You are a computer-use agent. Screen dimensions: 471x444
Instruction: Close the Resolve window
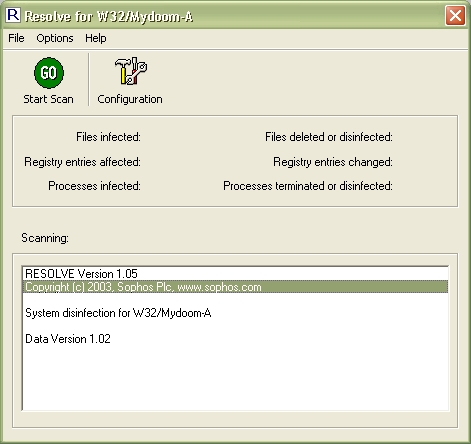pyautogui.click(x=455, y=15)
